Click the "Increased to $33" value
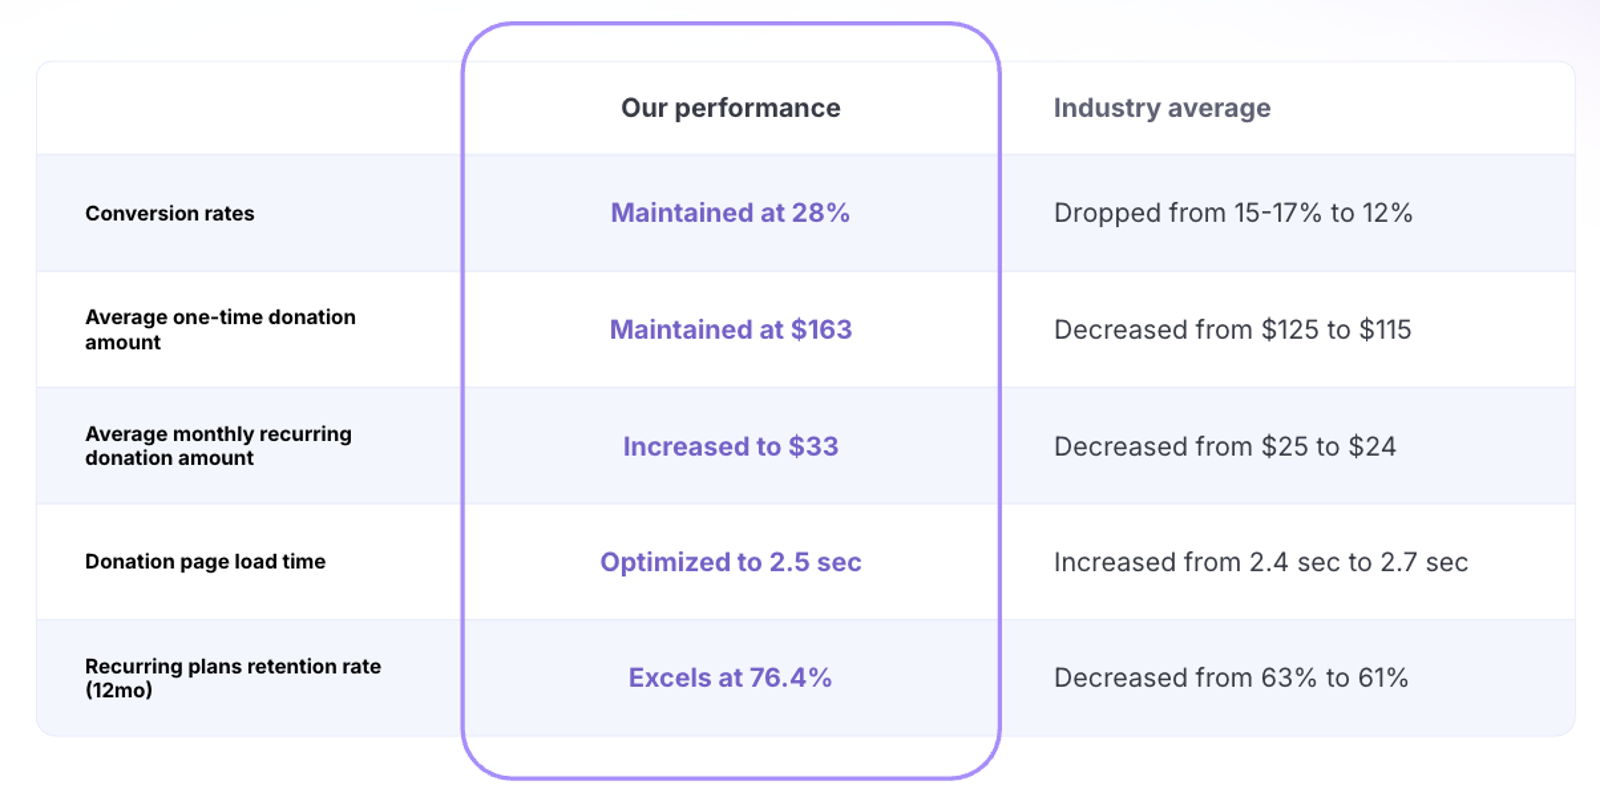 pyautogui.click(x=730, y=446)
